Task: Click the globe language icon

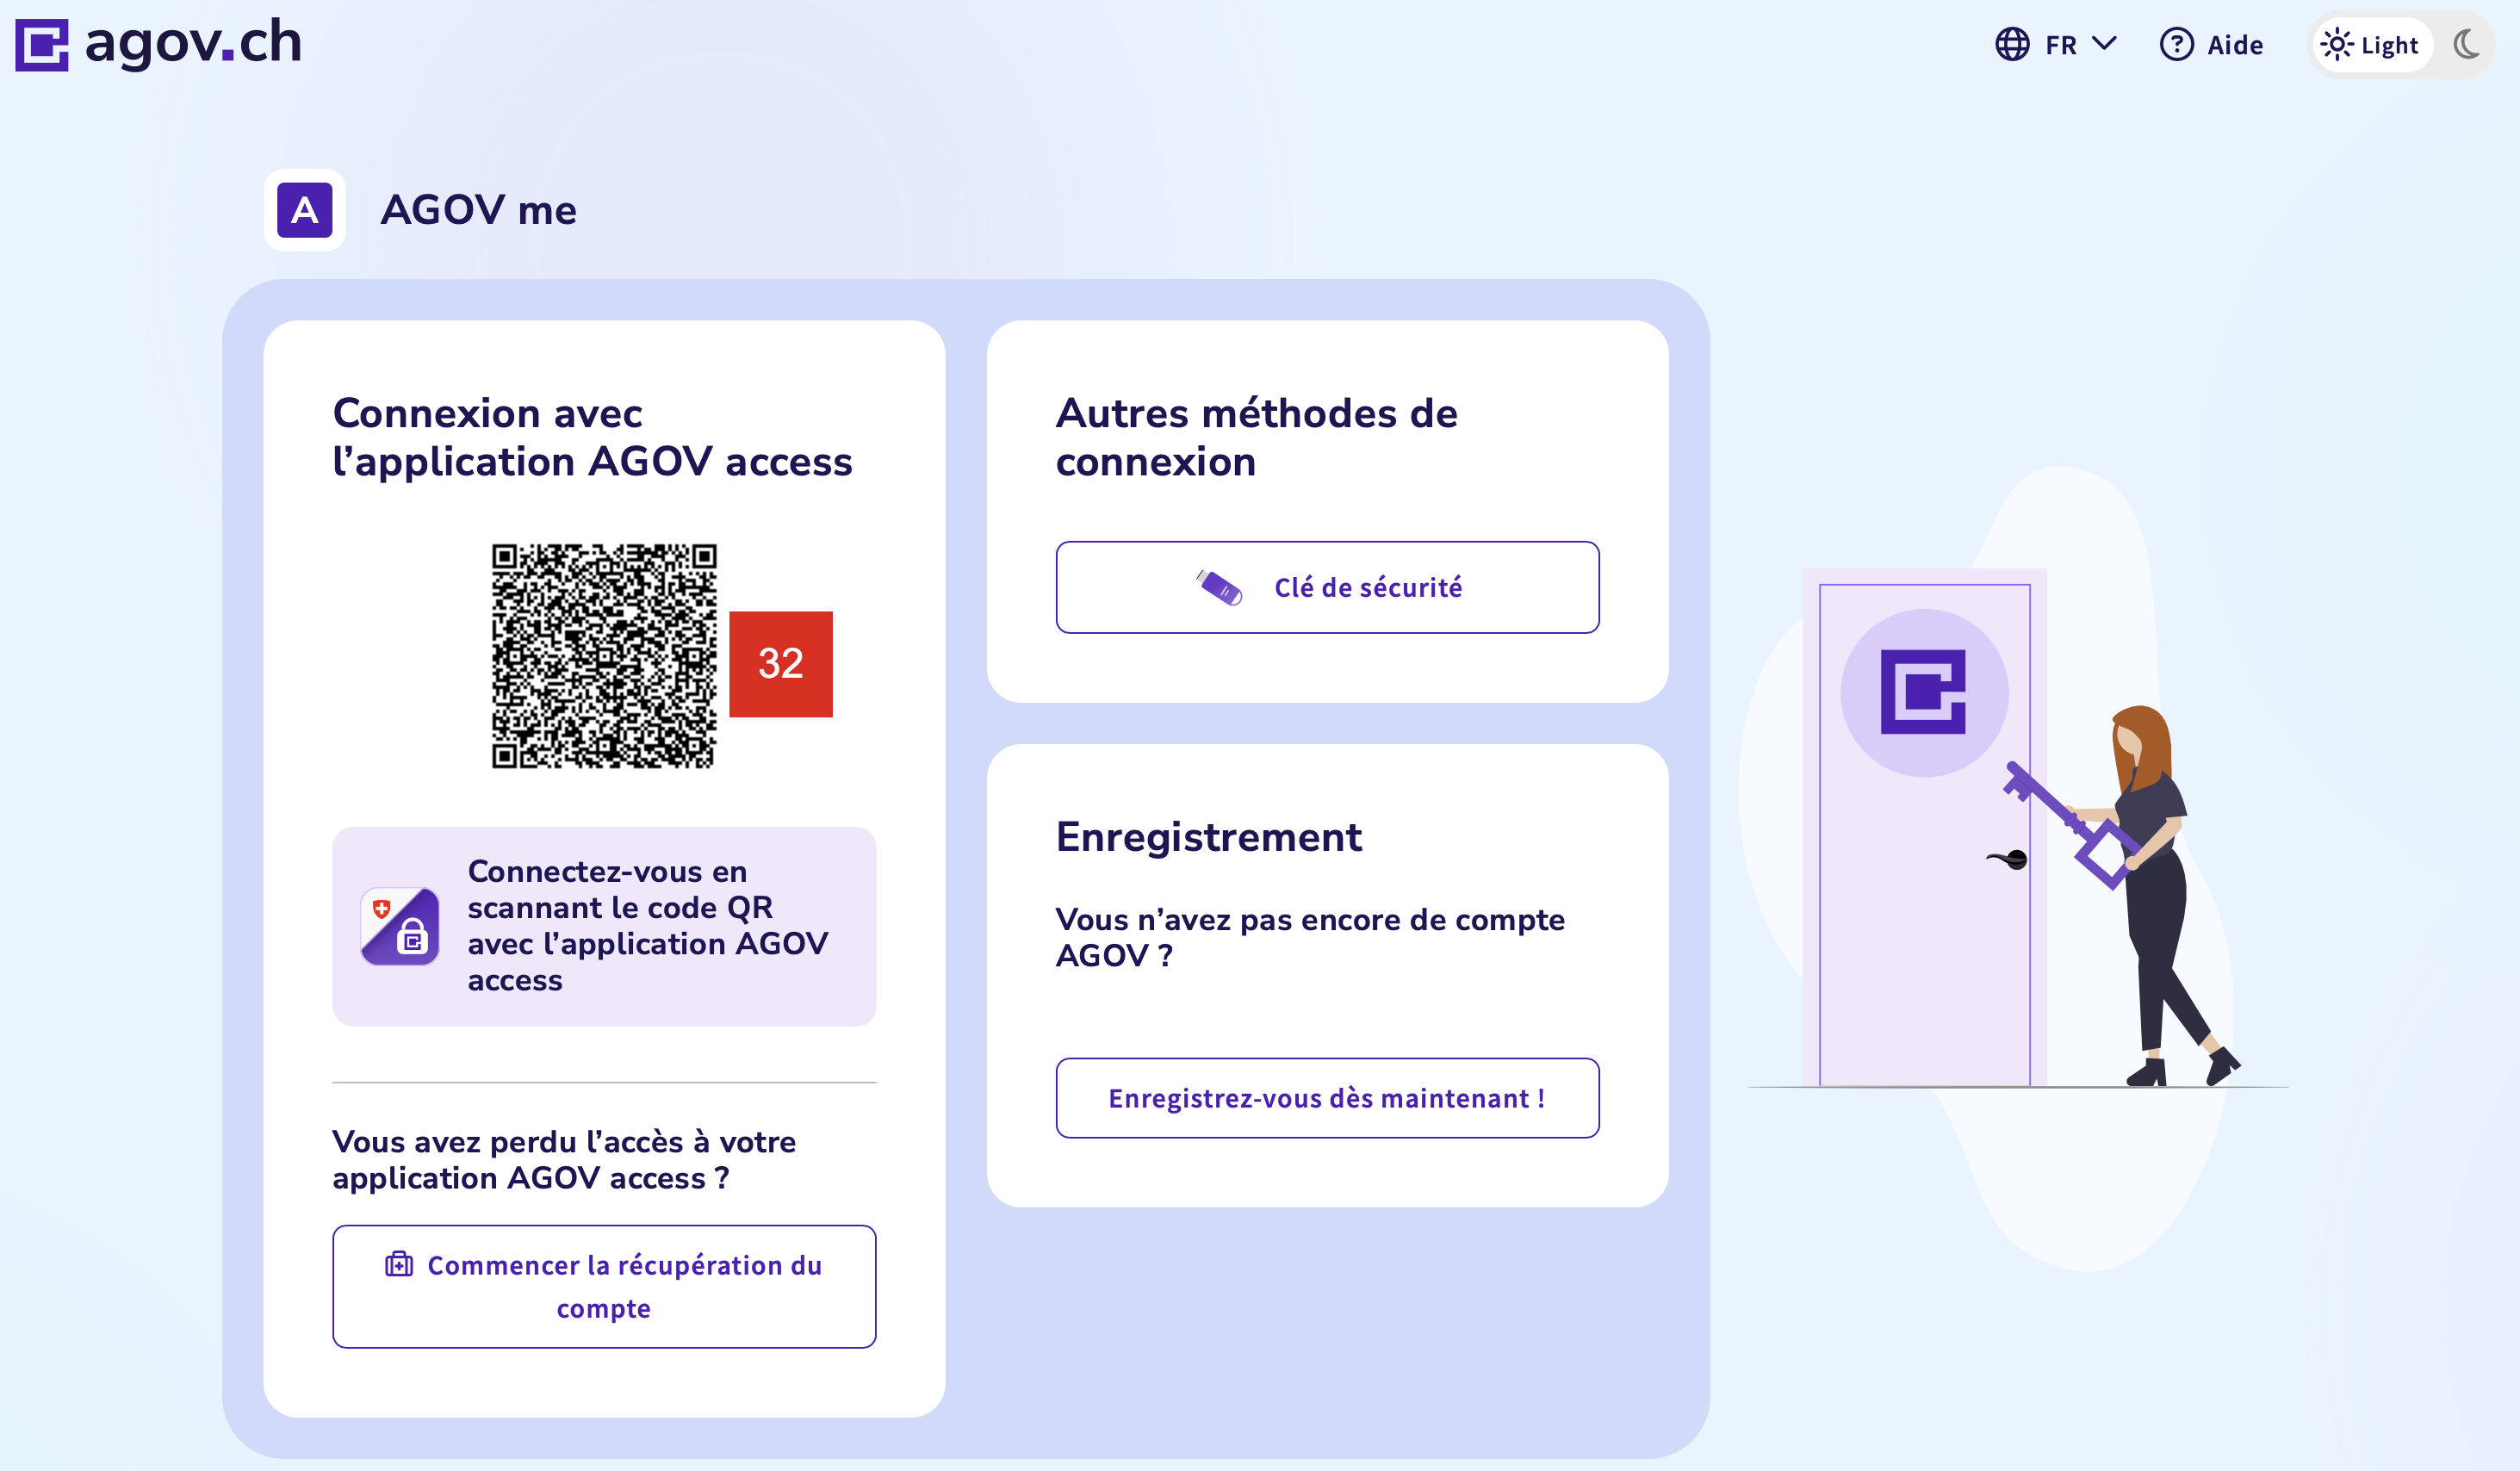Action: click(x=2012, y=45)
